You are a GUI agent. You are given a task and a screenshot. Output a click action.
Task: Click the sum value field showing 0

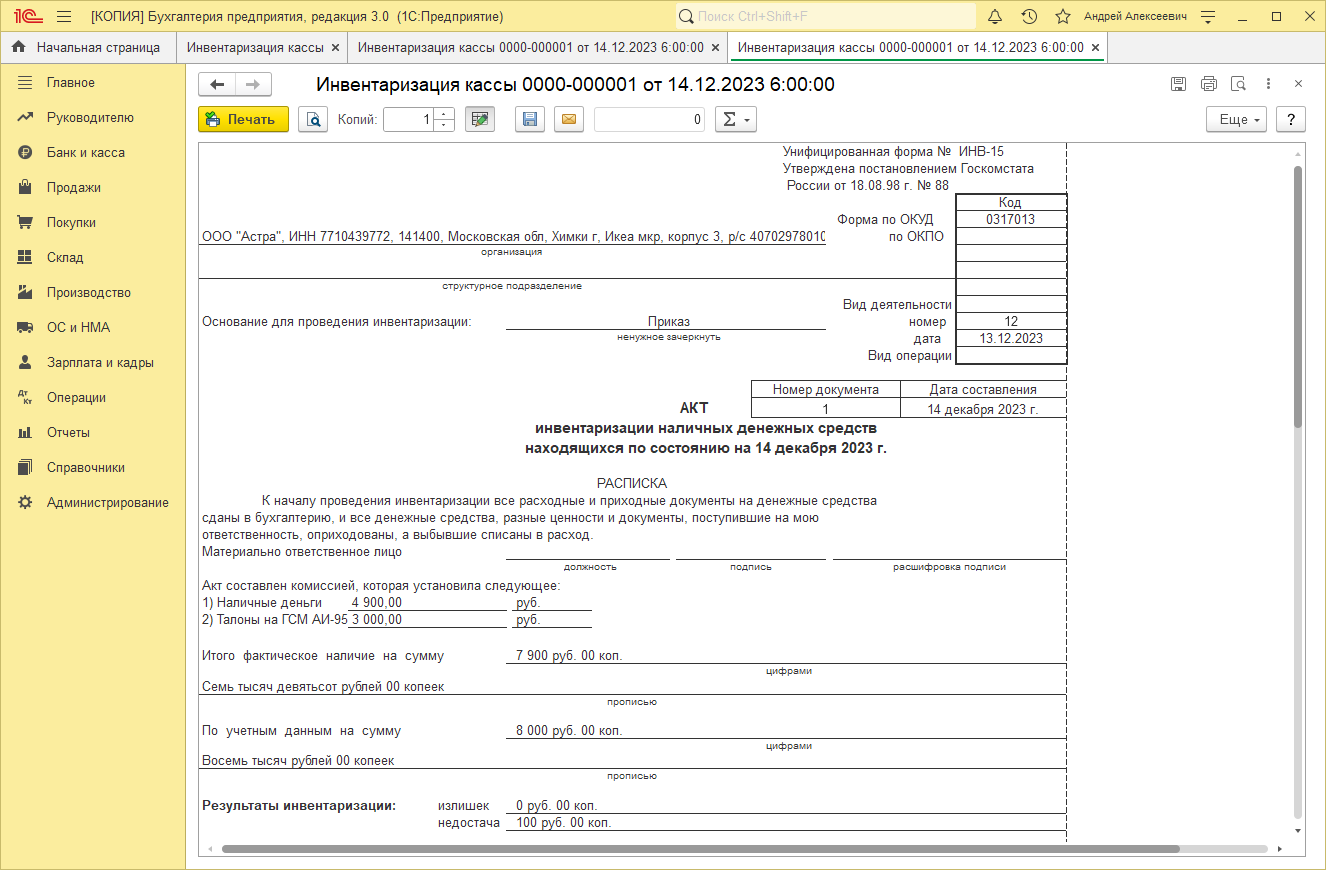tap(649, 120)
